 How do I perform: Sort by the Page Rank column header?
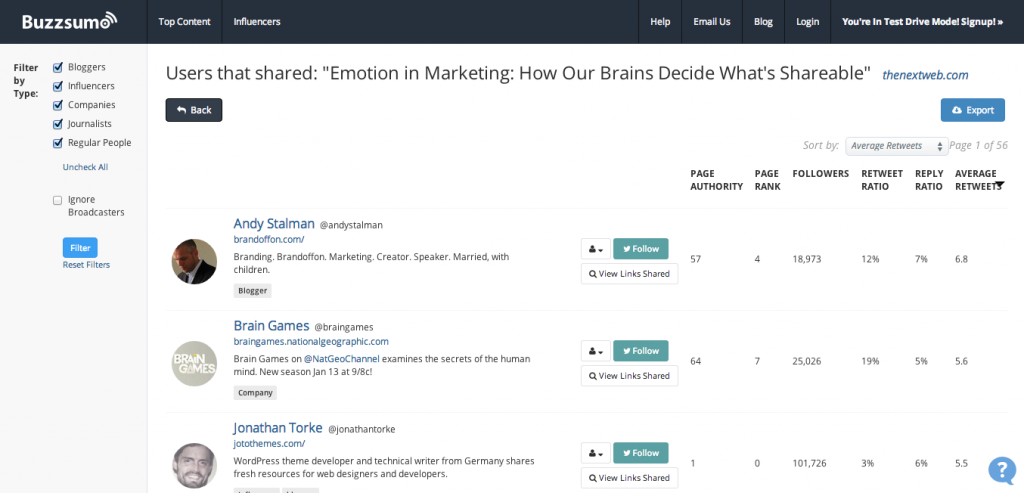[x=767, y=180]
